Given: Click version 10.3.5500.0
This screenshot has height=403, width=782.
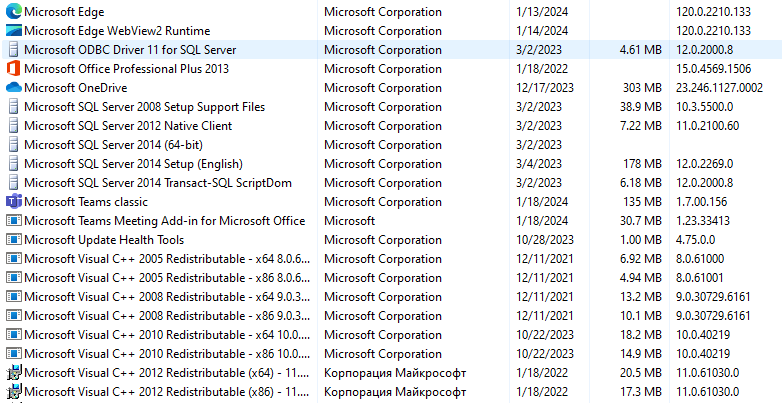Looking at the screenshot, I should coord(705,106).
